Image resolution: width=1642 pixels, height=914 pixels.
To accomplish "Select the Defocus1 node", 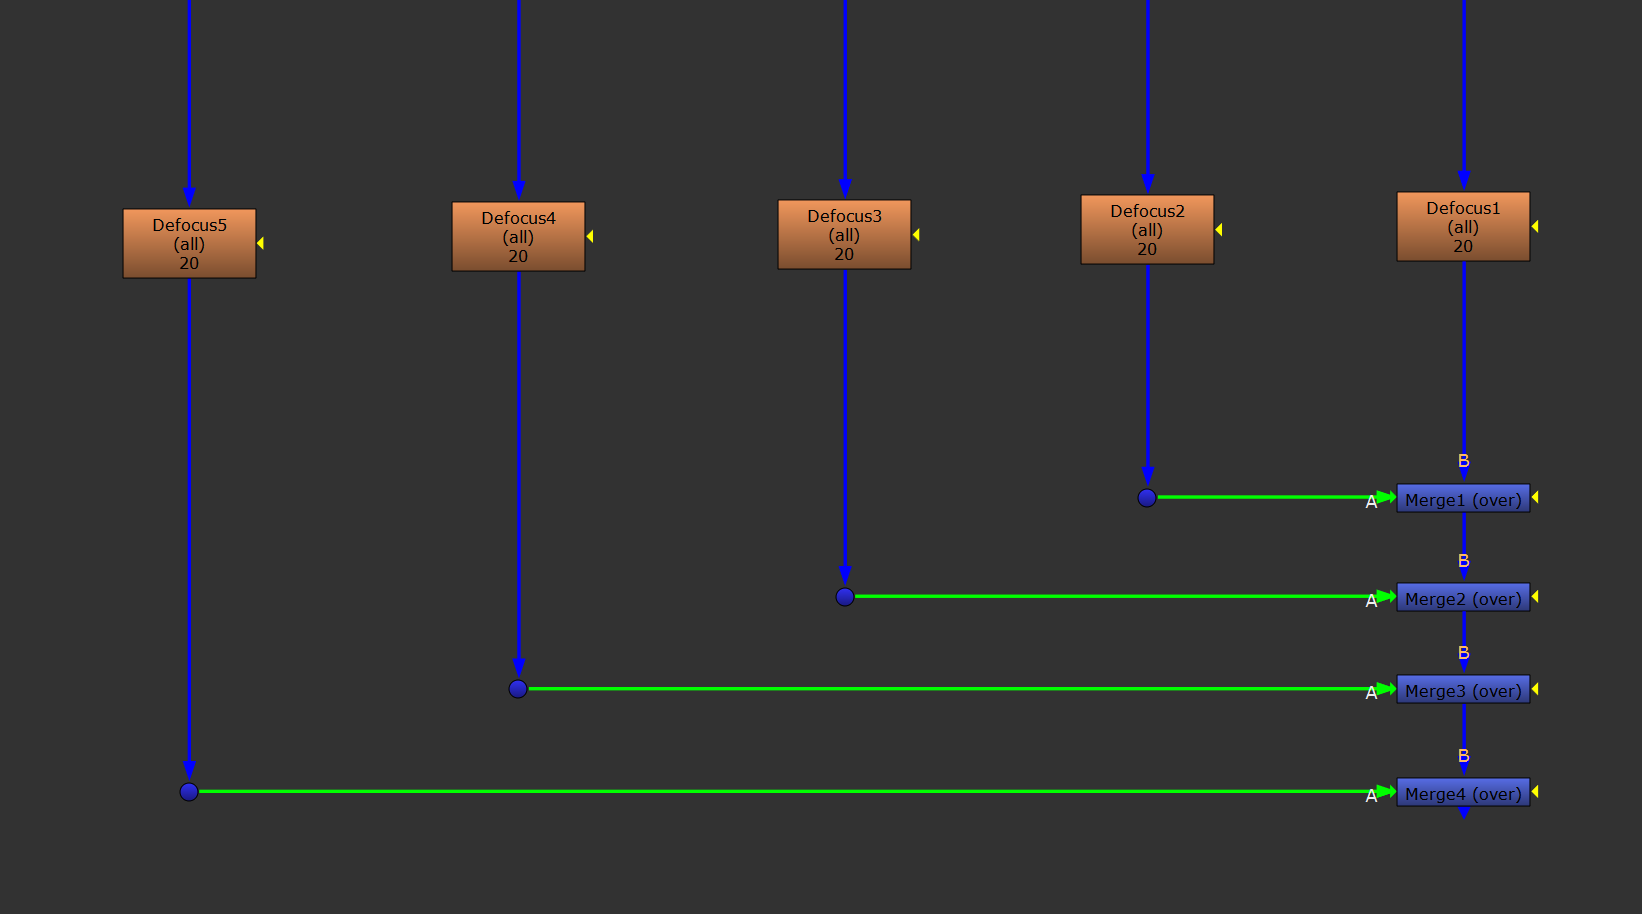I will point(1463,226).
